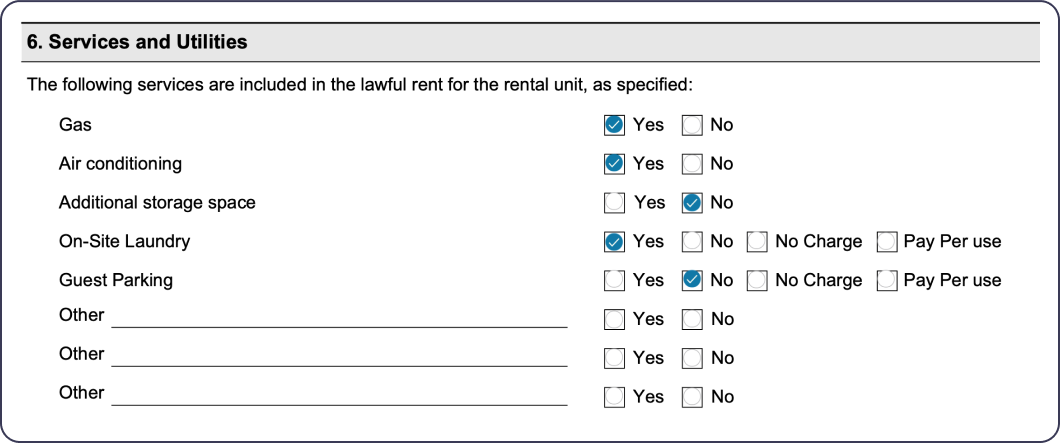The height and width of the screenshot is (444, 1060).
Task: Check Yes for Additional storage space
Action: click(614, 203)
